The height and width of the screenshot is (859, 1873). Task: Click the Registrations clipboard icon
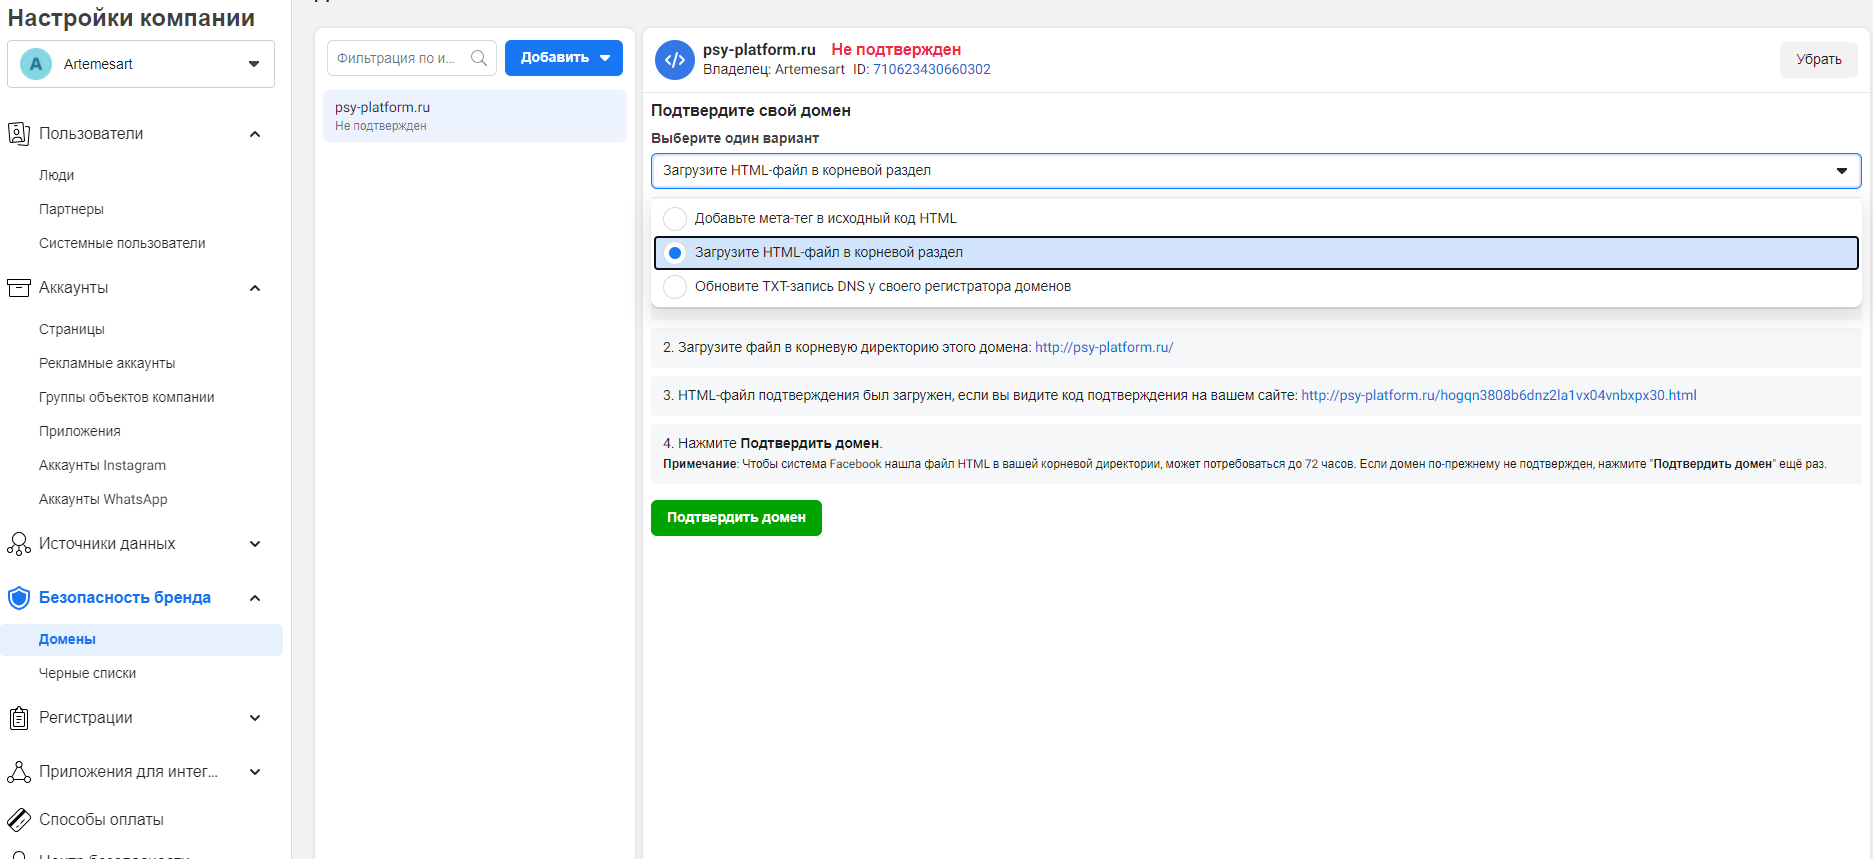(x=18, y=718)
